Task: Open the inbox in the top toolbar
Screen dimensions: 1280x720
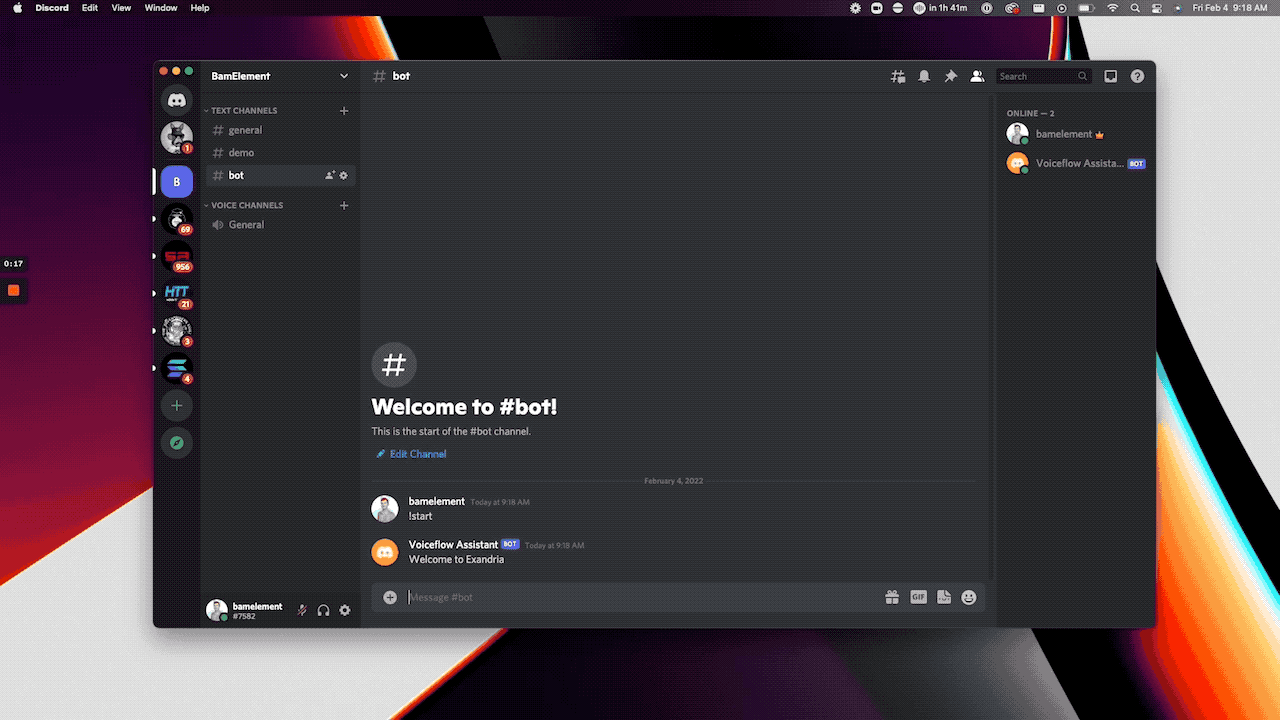Action: click(x=1110, y=75)
